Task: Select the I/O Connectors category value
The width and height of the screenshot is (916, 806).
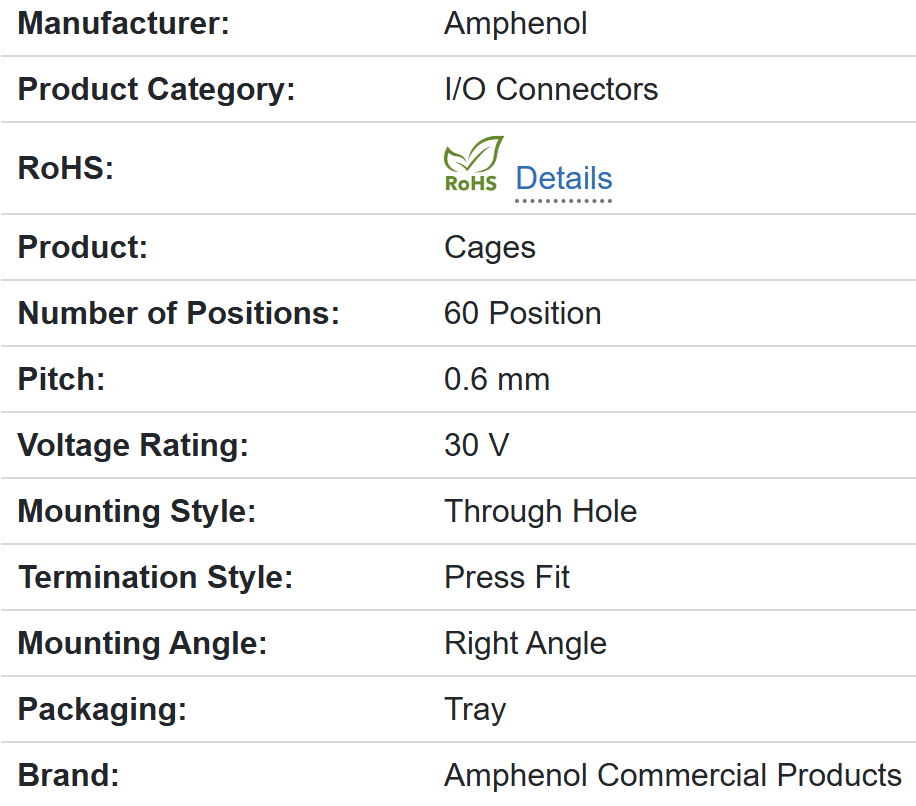Action: (551, 89)
